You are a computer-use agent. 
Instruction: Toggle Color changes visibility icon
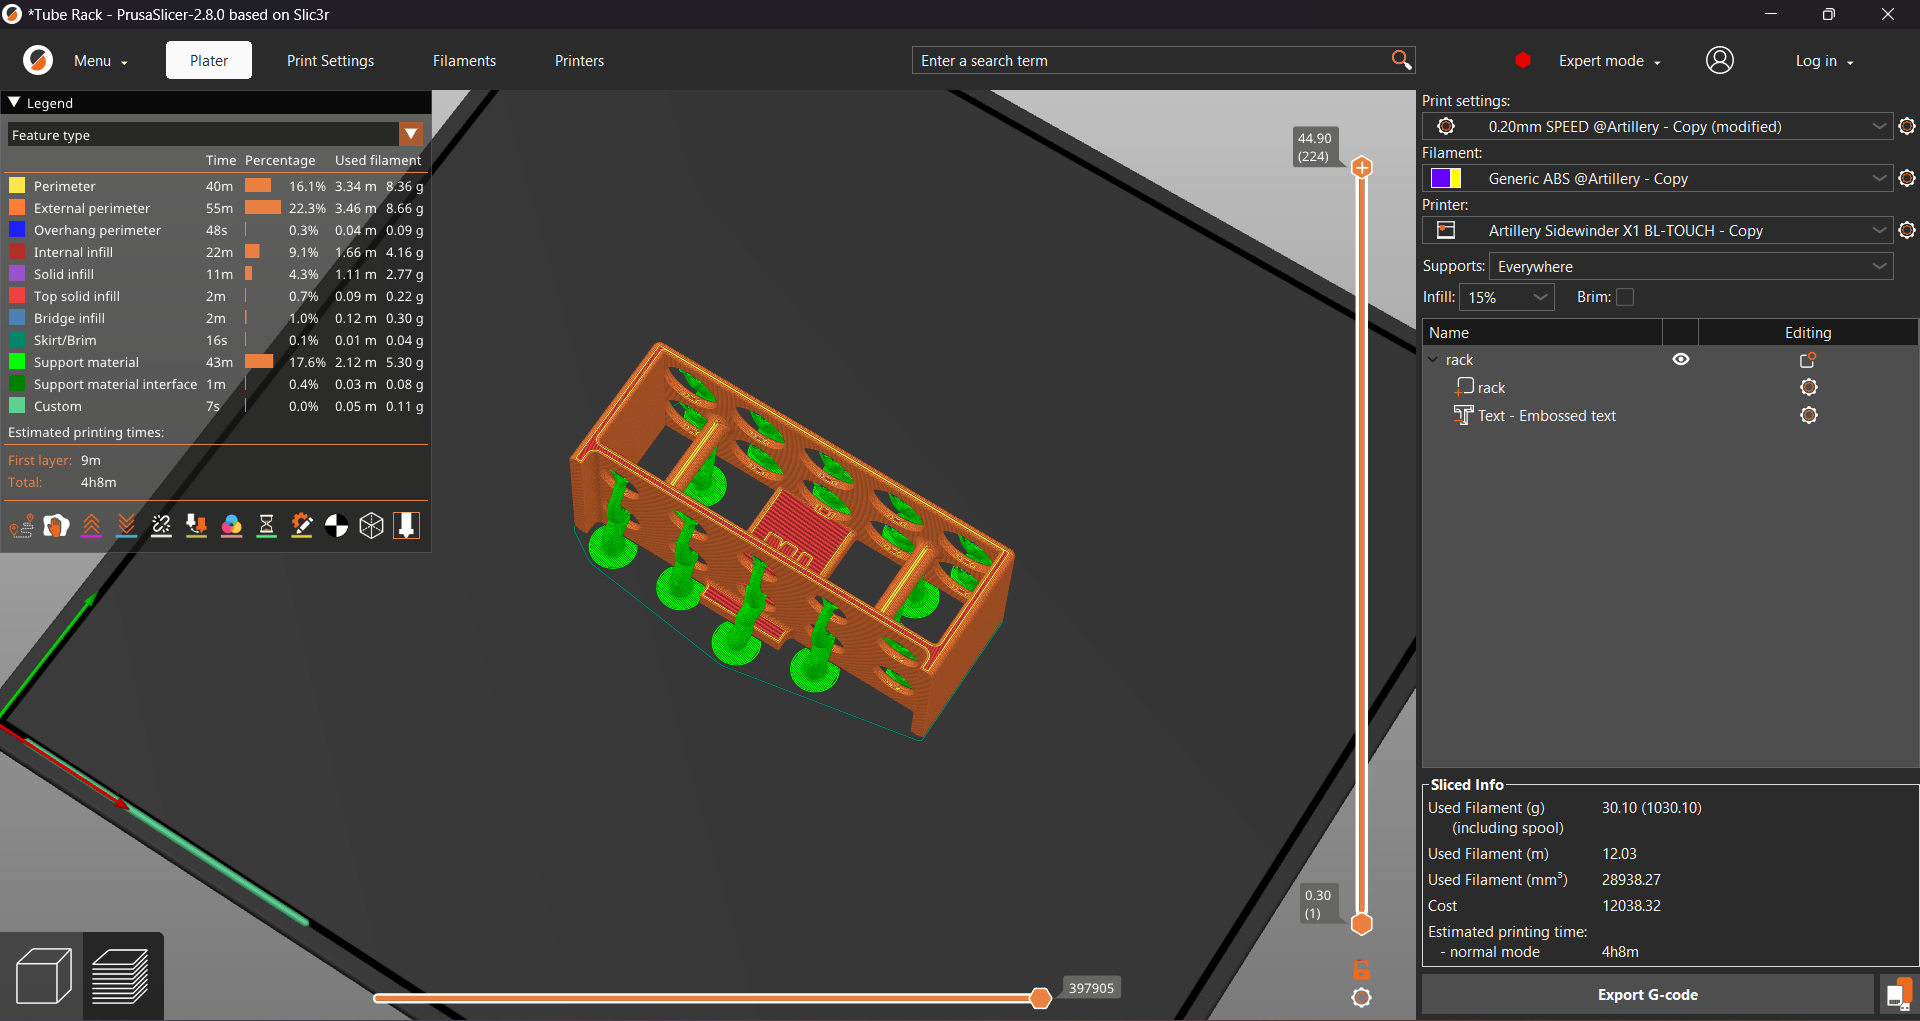[231, 525]
